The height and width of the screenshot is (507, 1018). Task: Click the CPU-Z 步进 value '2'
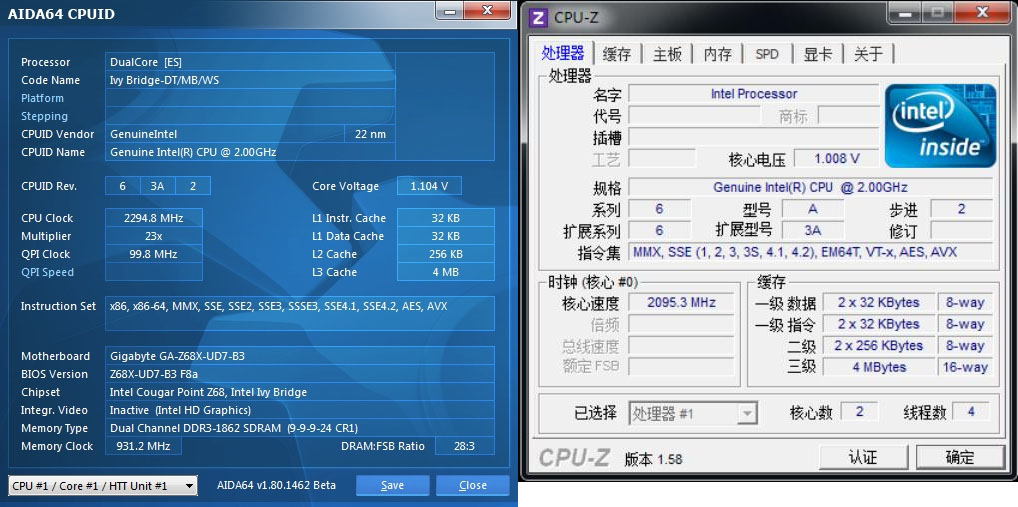point(962,208)
